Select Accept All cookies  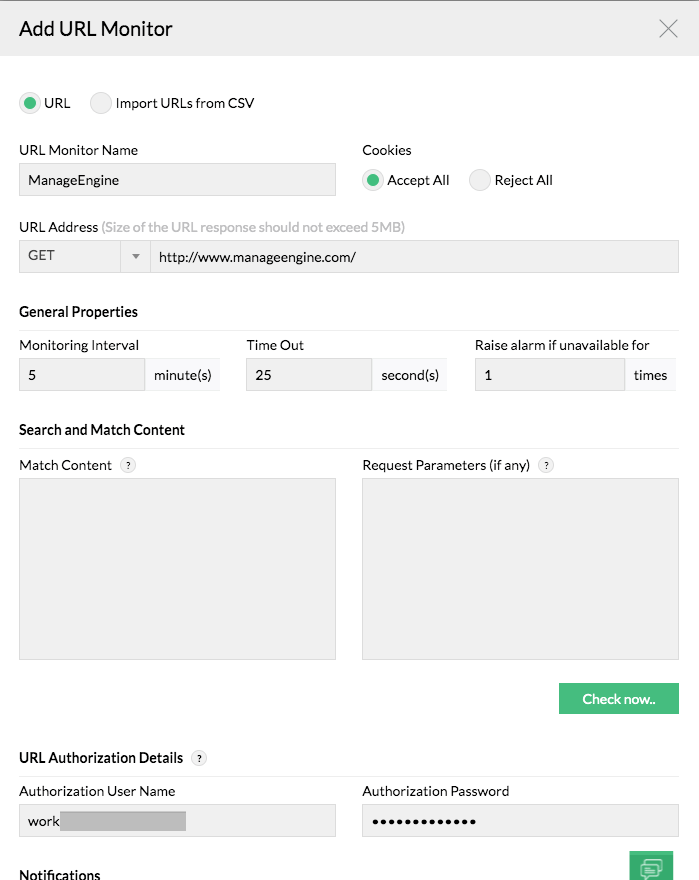(x=373, y=180)
